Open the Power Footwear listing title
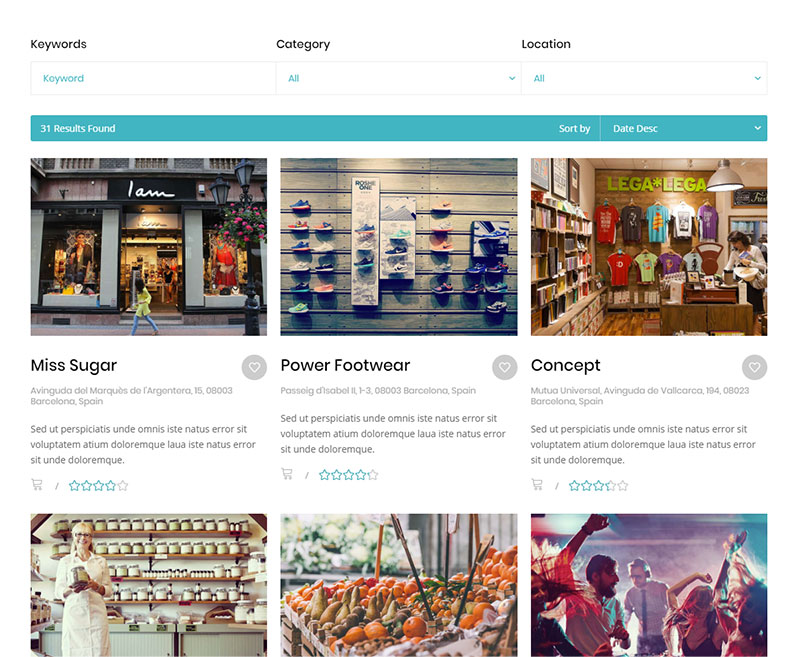 point(345,365)
